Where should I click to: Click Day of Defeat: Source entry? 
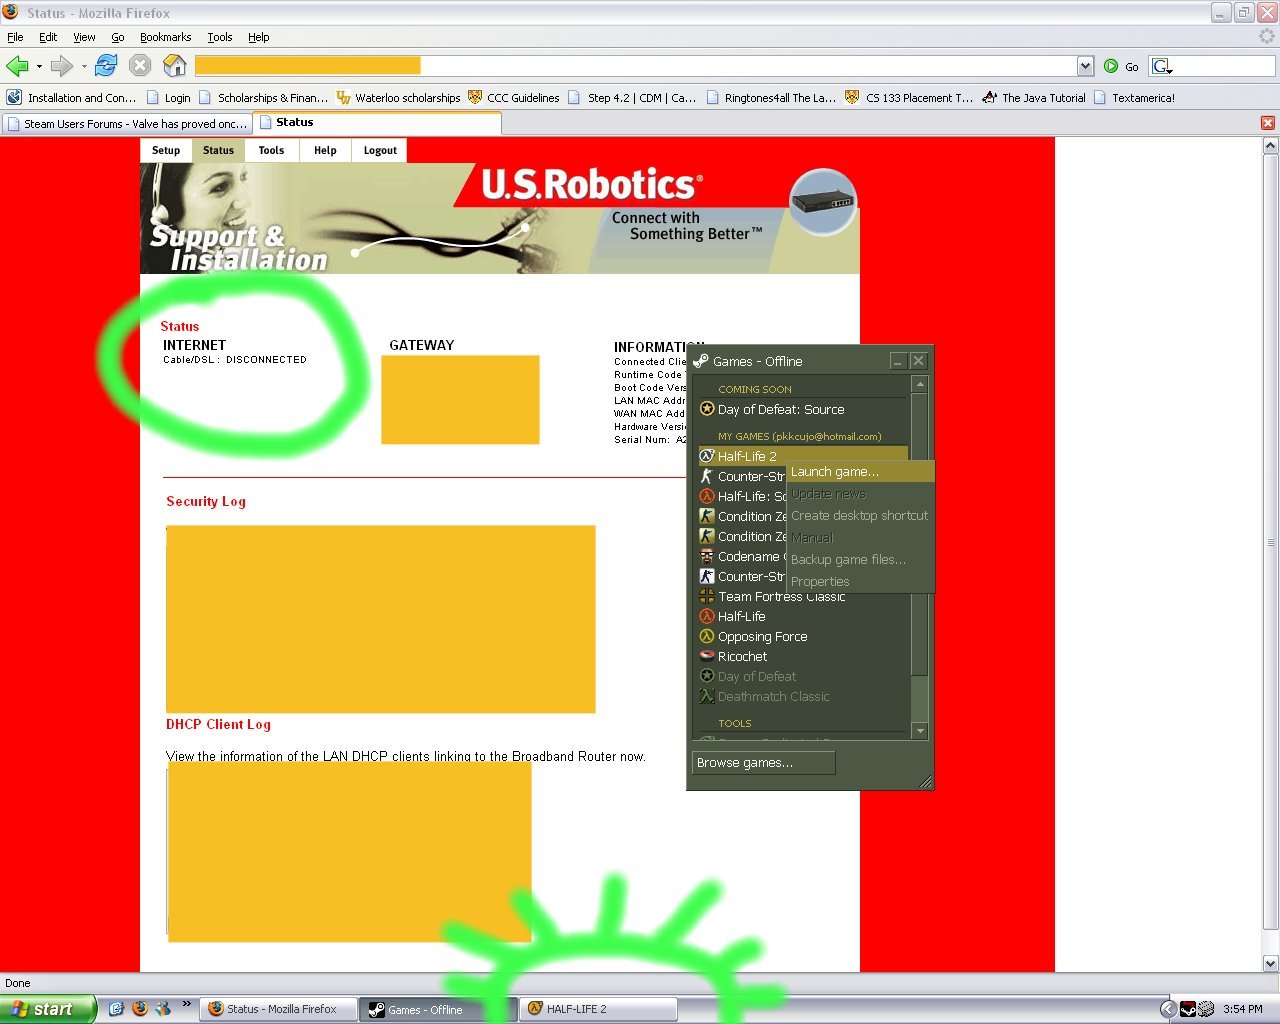tap(780, 410)
